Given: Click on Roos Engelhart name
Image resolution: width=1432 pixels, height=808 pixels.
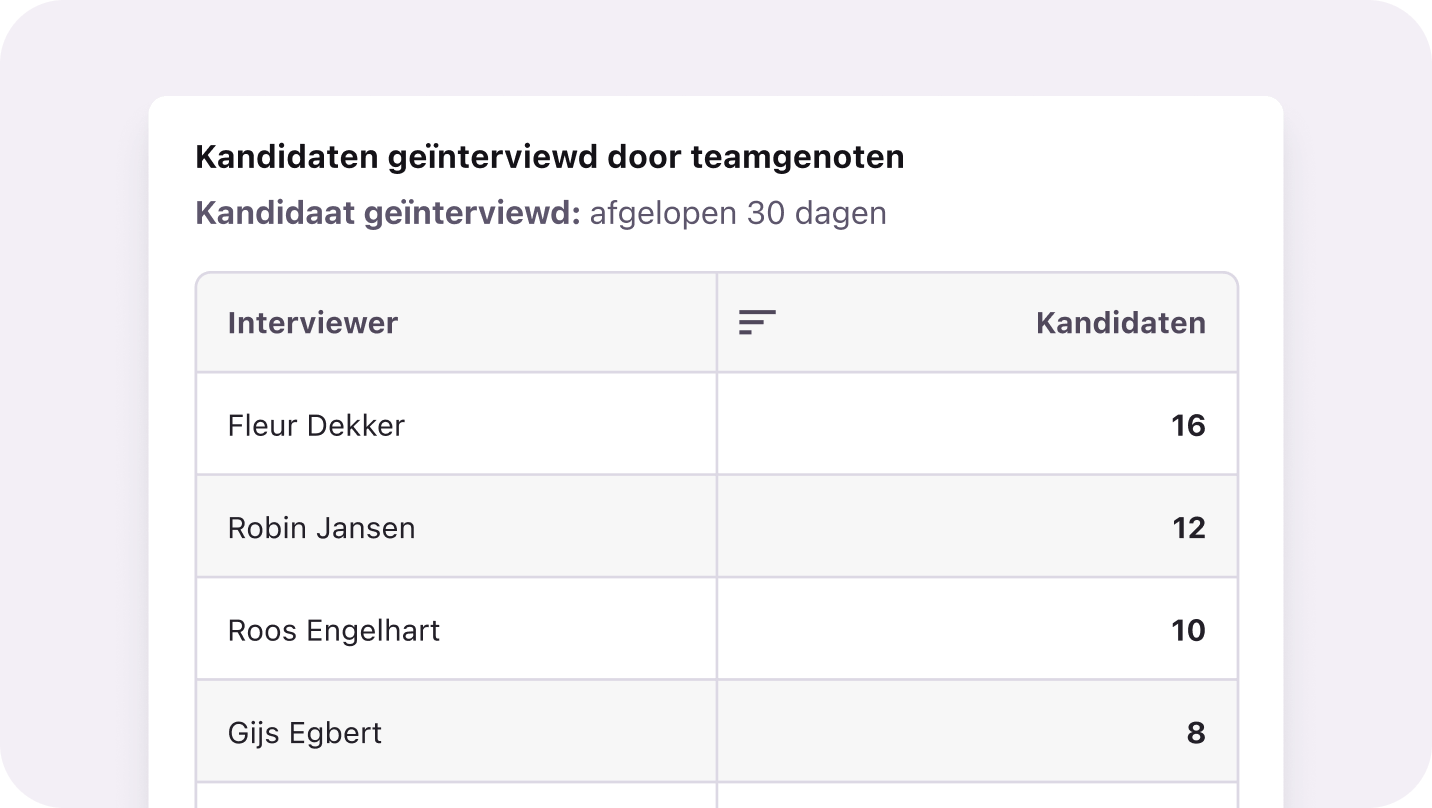Looking at the screenshot, I should coord(333,631).
